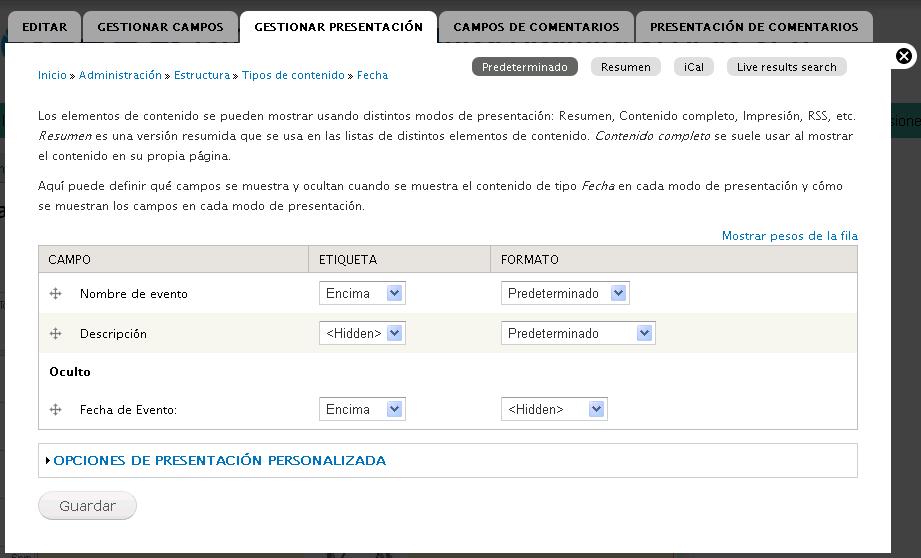Select the iCal view mode

tap(694, 67)
